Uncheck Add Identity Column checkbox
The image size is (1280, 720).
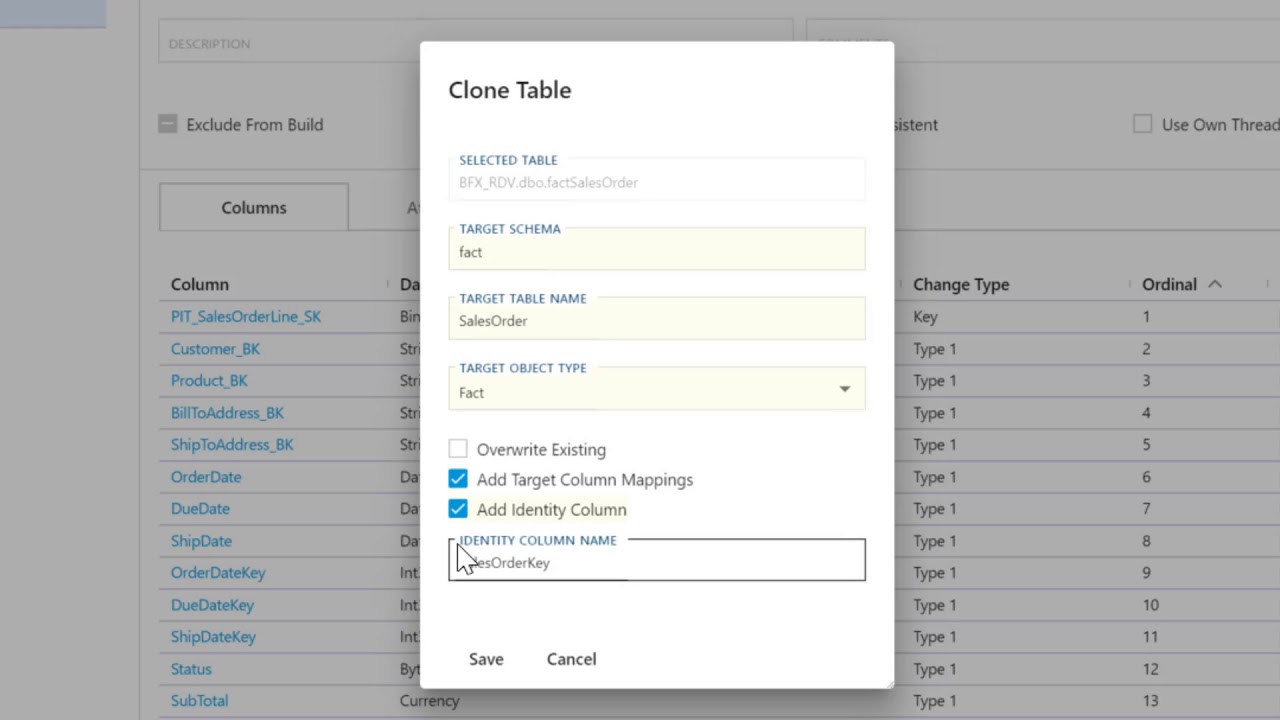tap(458, 509)
